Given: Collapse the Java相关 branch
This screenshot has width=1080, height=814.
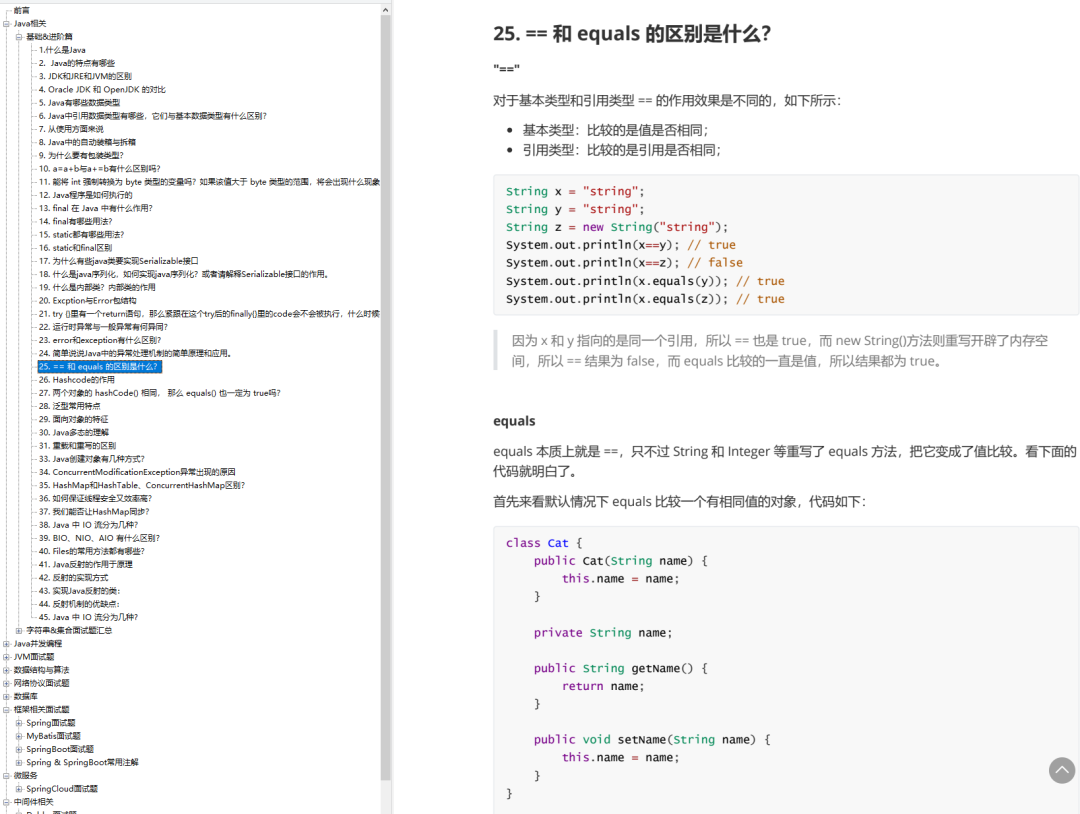Looking at the screenshot, I should pos(7,23).
